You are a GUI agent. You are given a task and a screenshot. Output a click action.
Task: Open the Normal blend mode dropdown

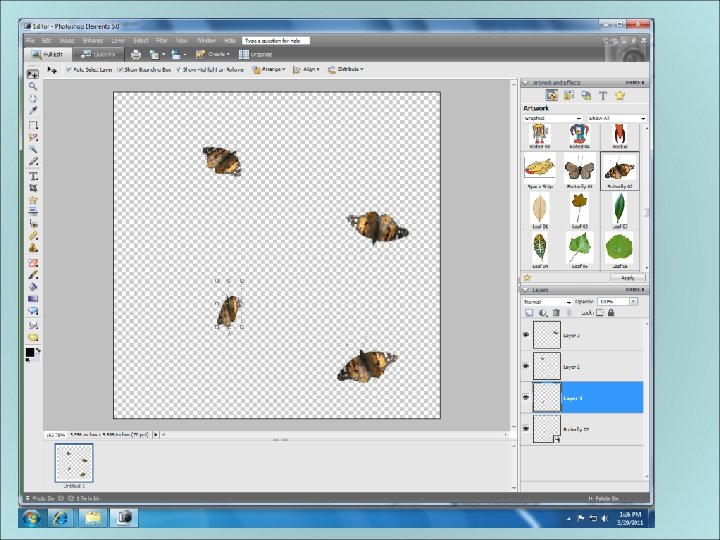(547, 302)
